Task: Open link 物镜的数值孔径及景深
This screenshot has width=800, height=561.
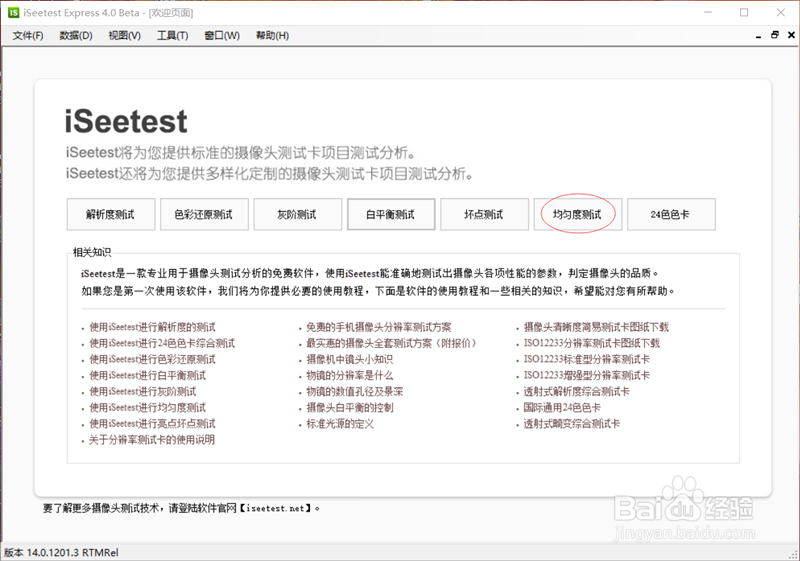Action: (x=355, y=391)
